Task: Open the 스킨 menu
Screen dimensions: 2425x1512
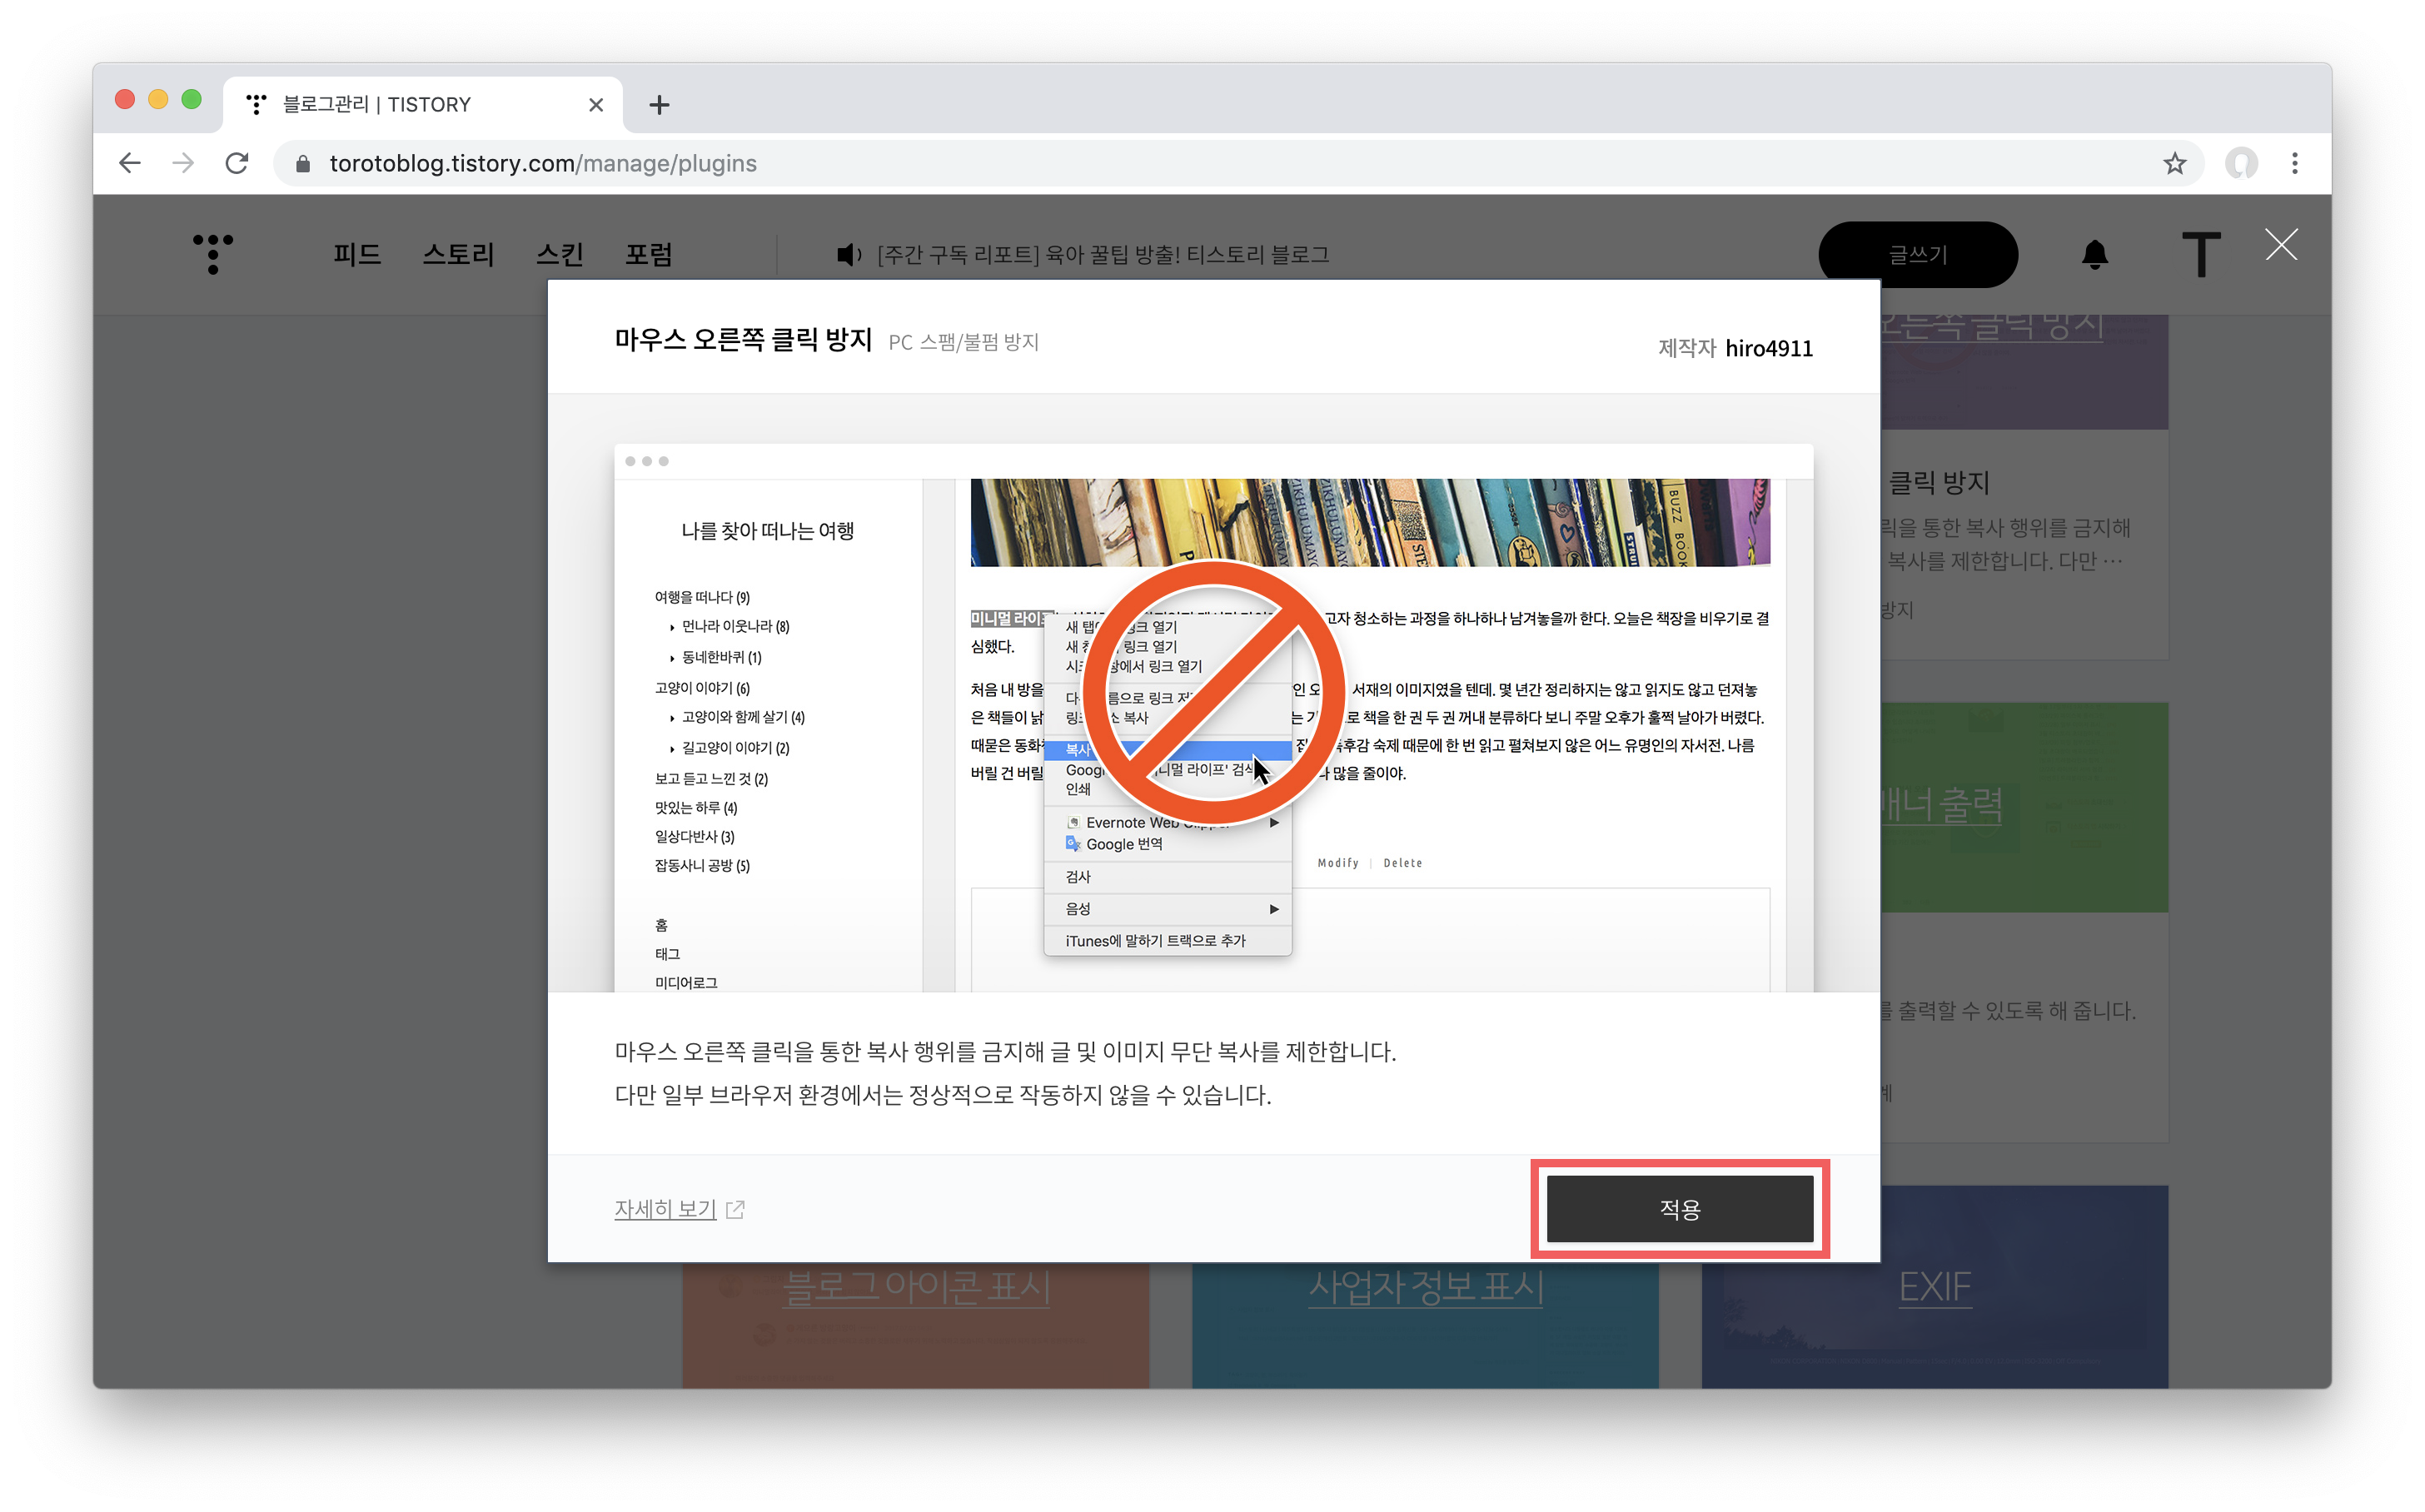Action: 560,255
